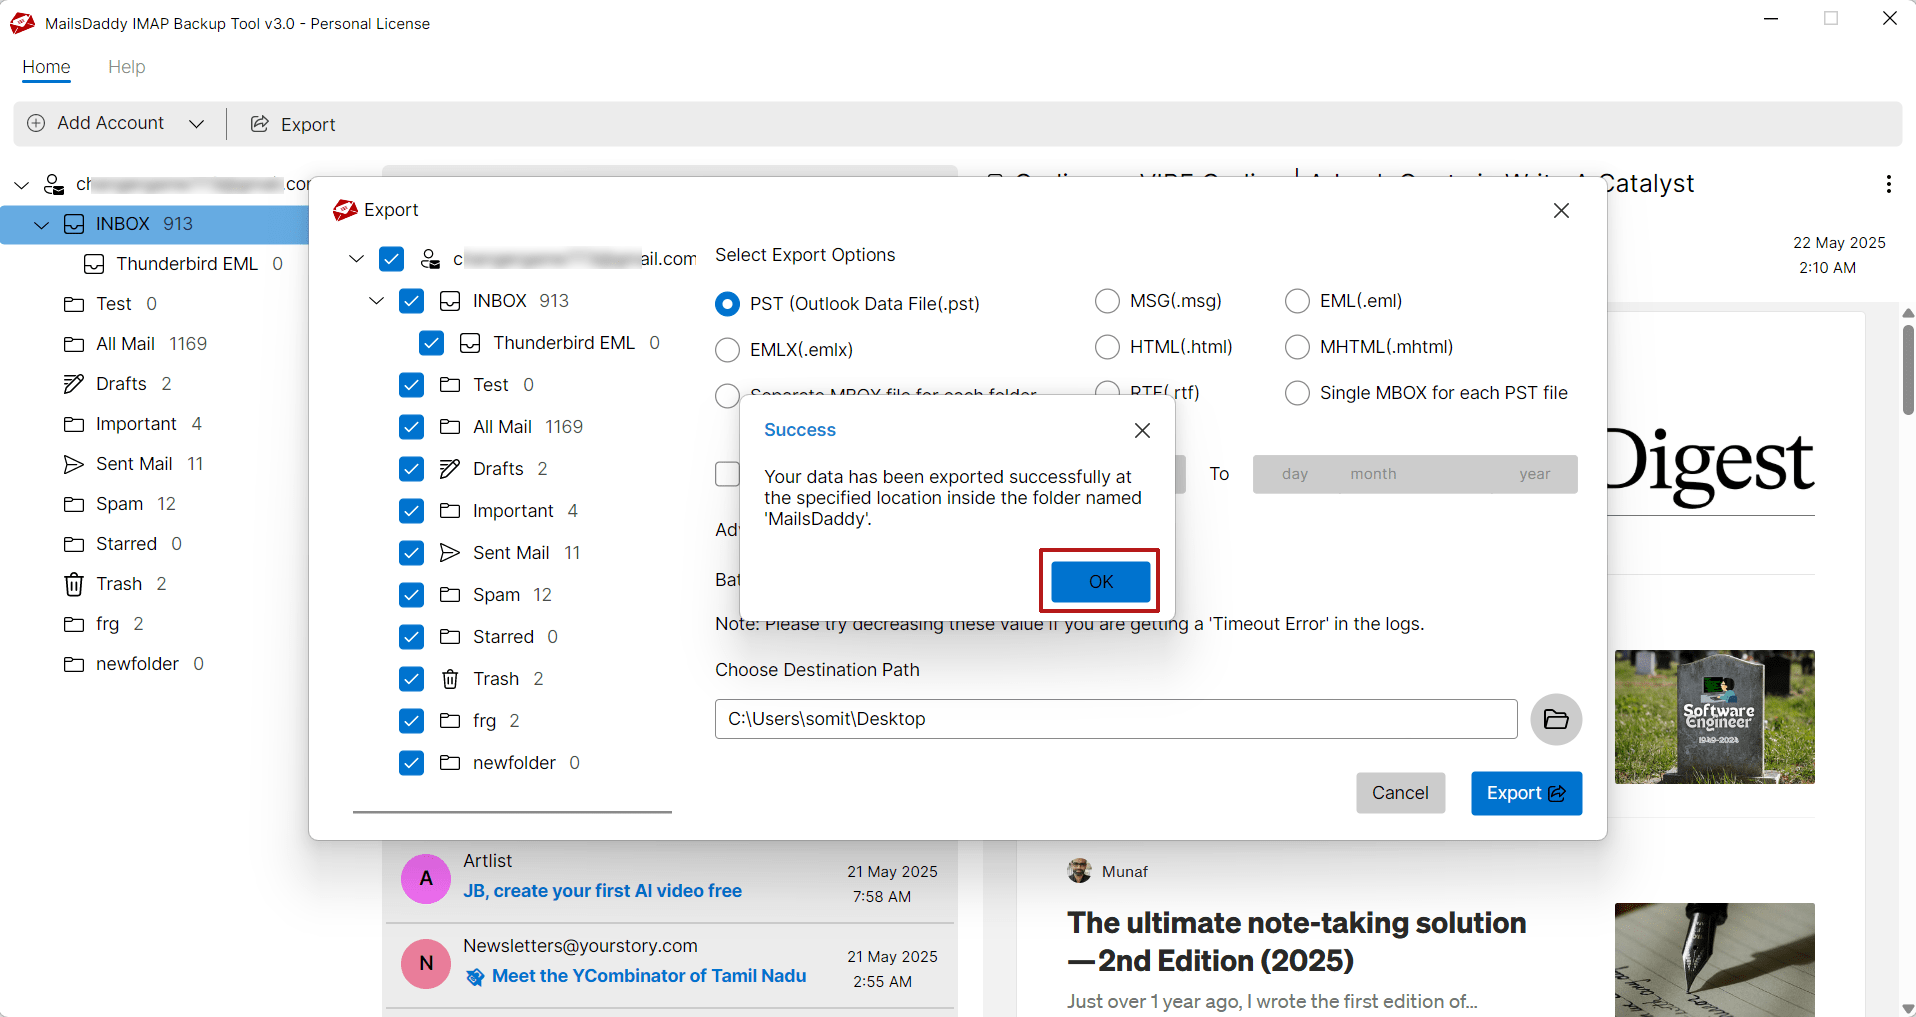Uncheck Drafts checkbox in Export tree
1916x1017 pixels.
(x=411, y=469)
